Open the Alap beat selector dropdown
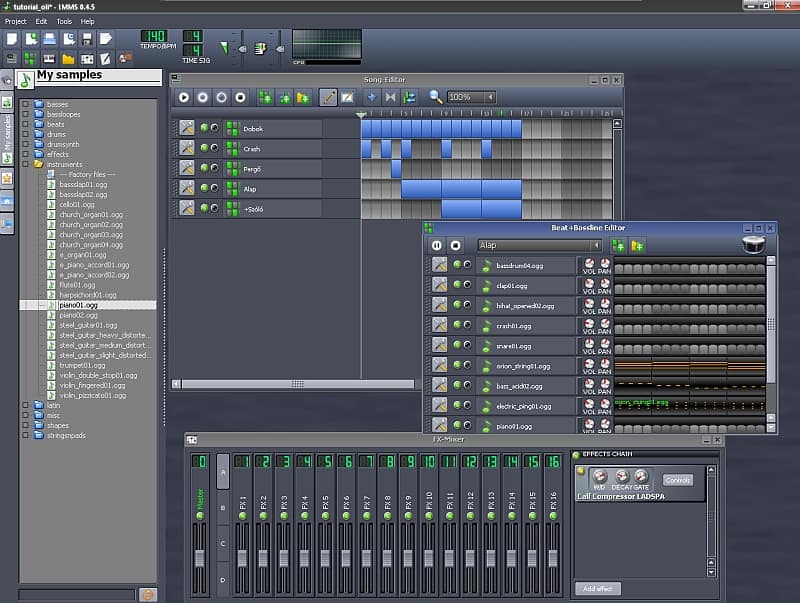 coord(539,245)
